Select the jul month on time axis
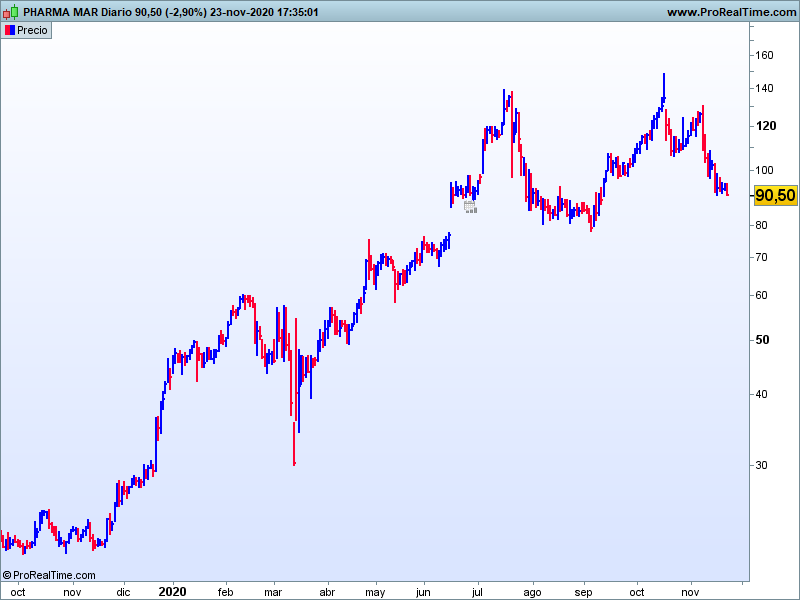Viewport: 800px width, 600px height. [477, 592]
